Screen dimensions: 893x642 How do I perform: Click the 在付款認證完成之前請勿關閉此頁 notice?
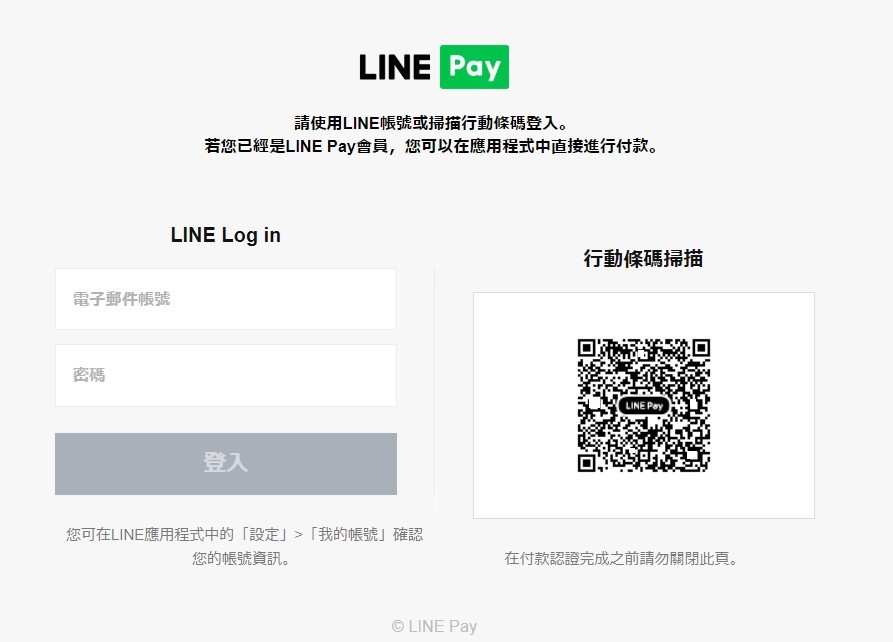pos(621,558)
